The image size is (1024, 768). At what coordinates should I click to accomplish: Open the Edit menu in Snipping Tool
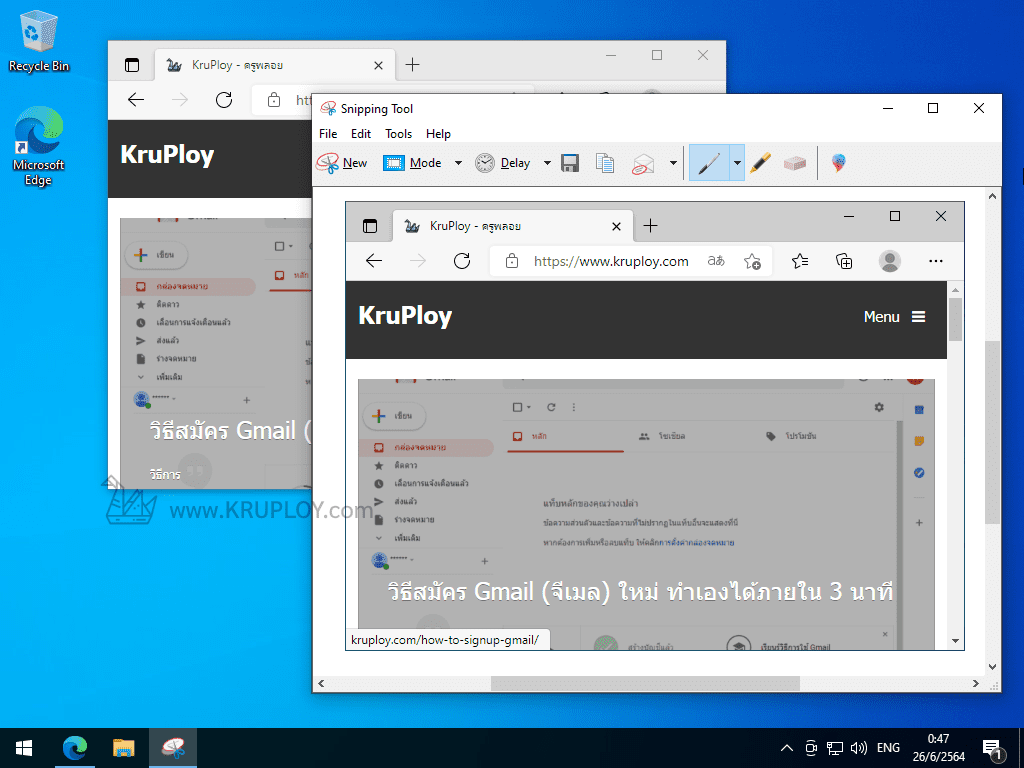360,134
